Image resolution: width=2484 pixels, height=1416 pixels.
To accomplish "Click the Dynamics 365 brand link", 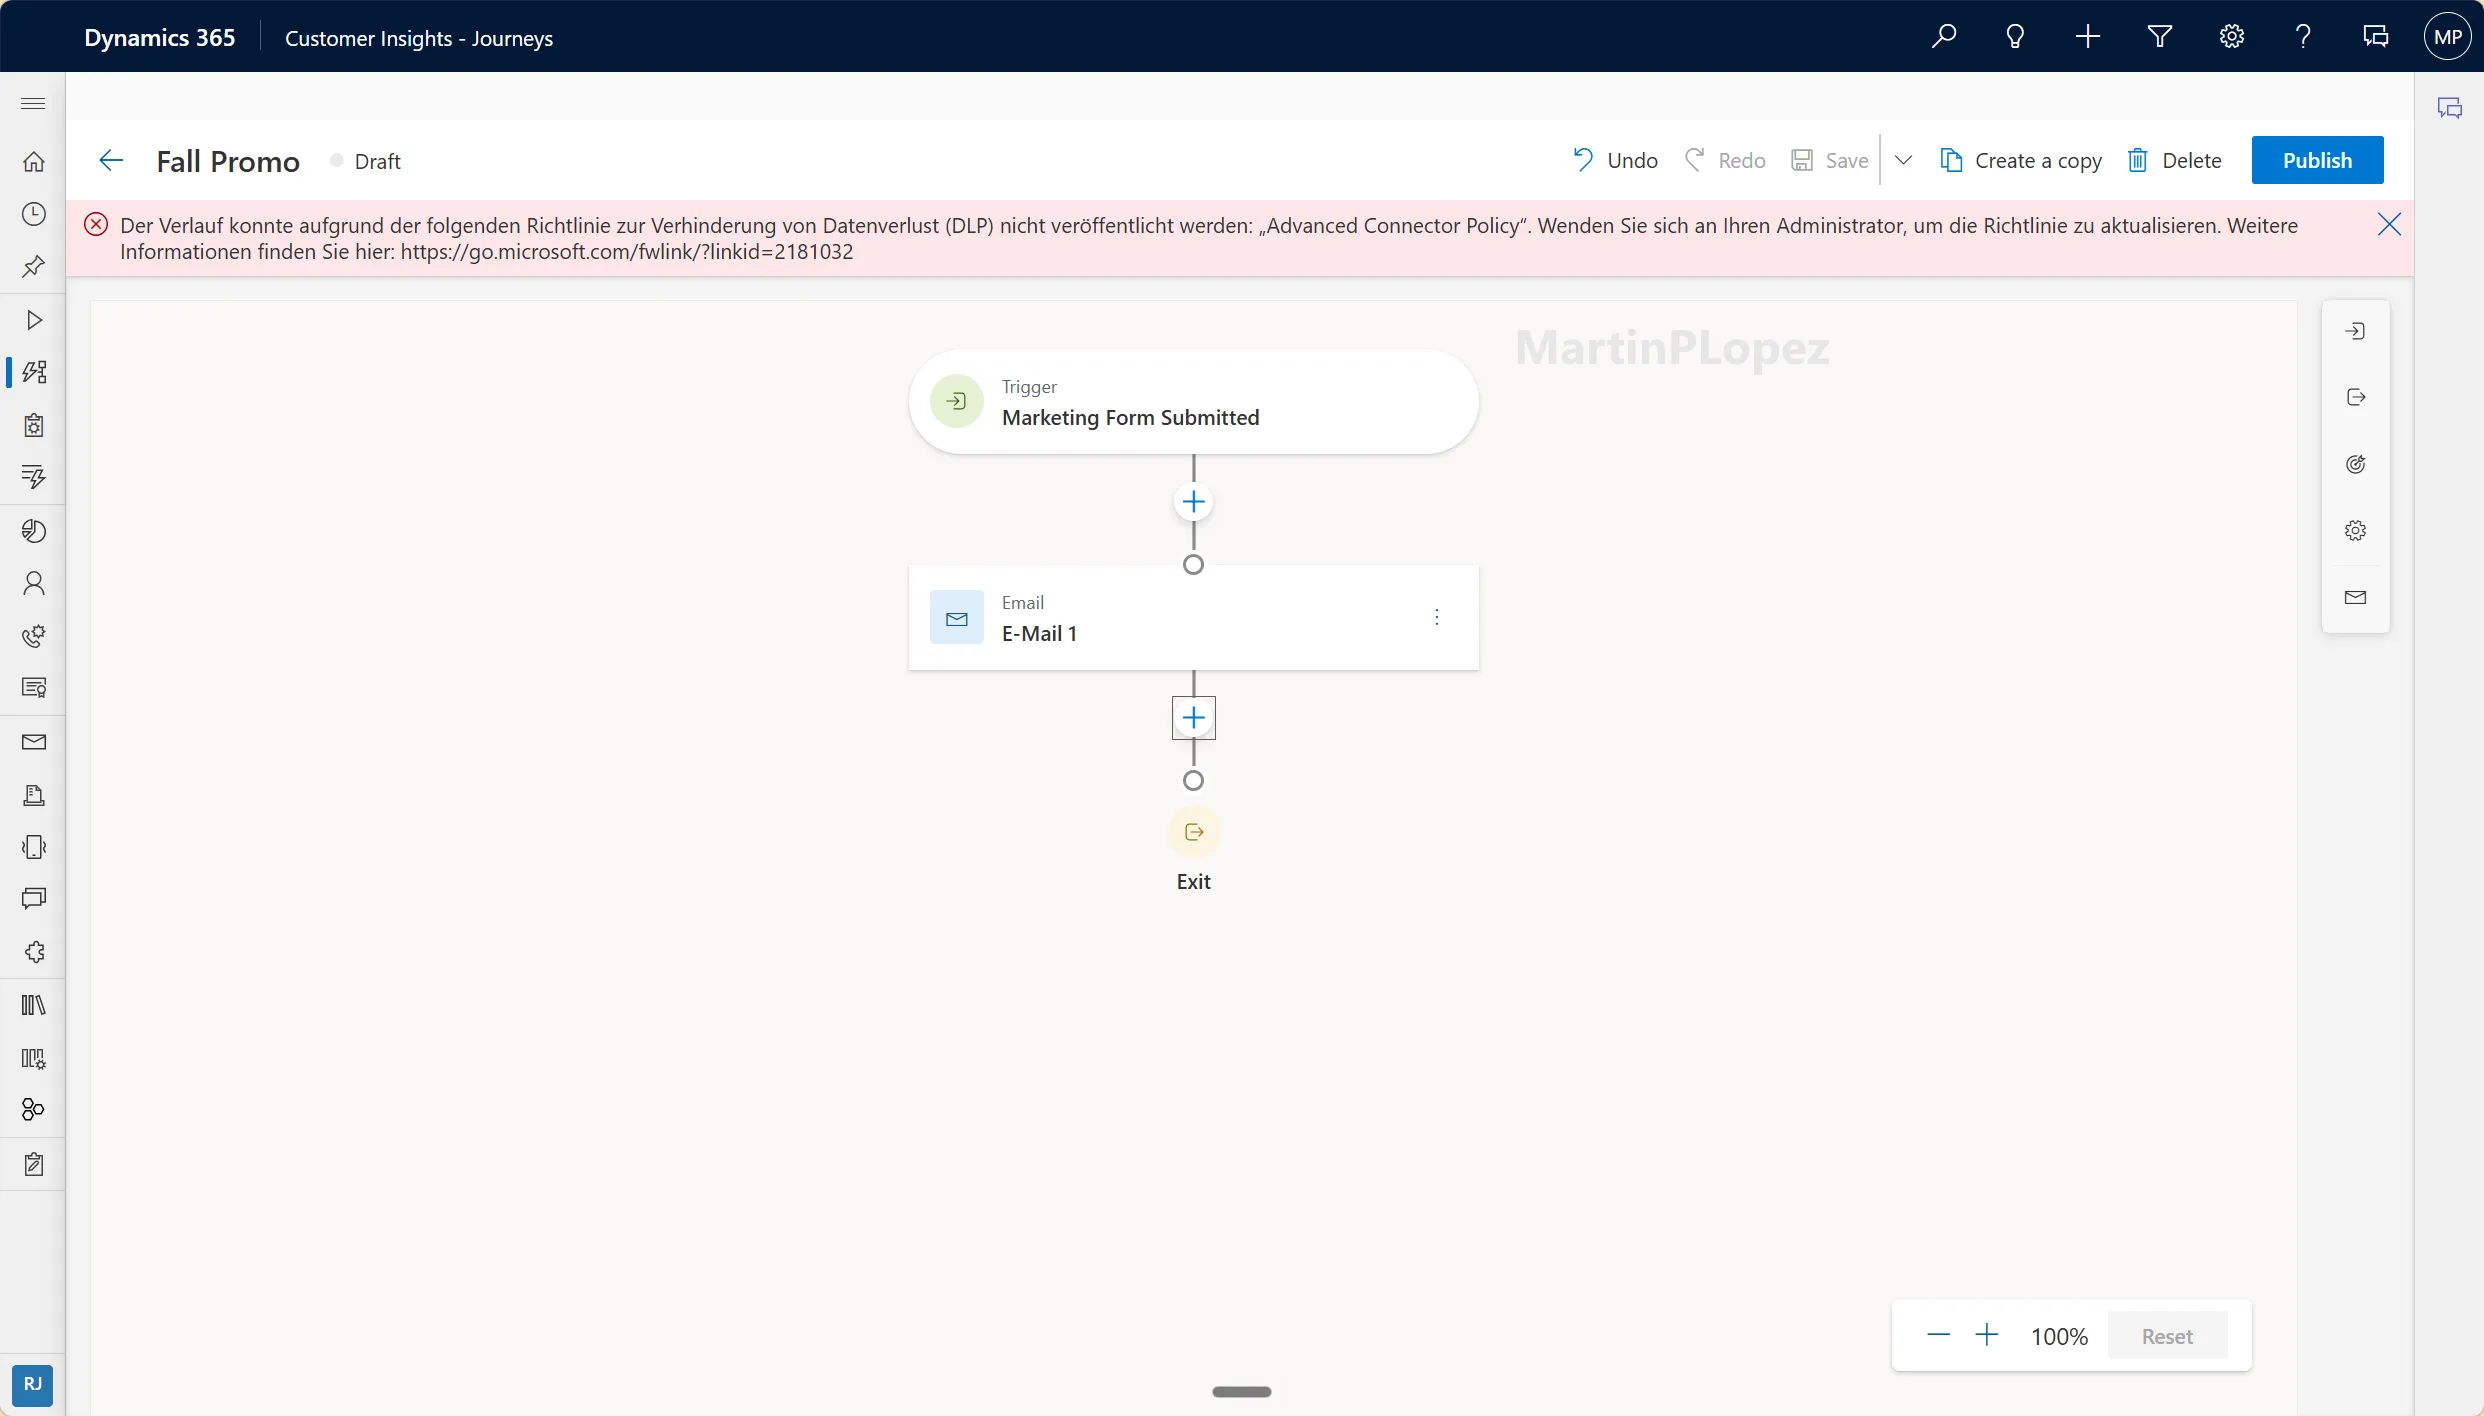I will tap(160, 37).
